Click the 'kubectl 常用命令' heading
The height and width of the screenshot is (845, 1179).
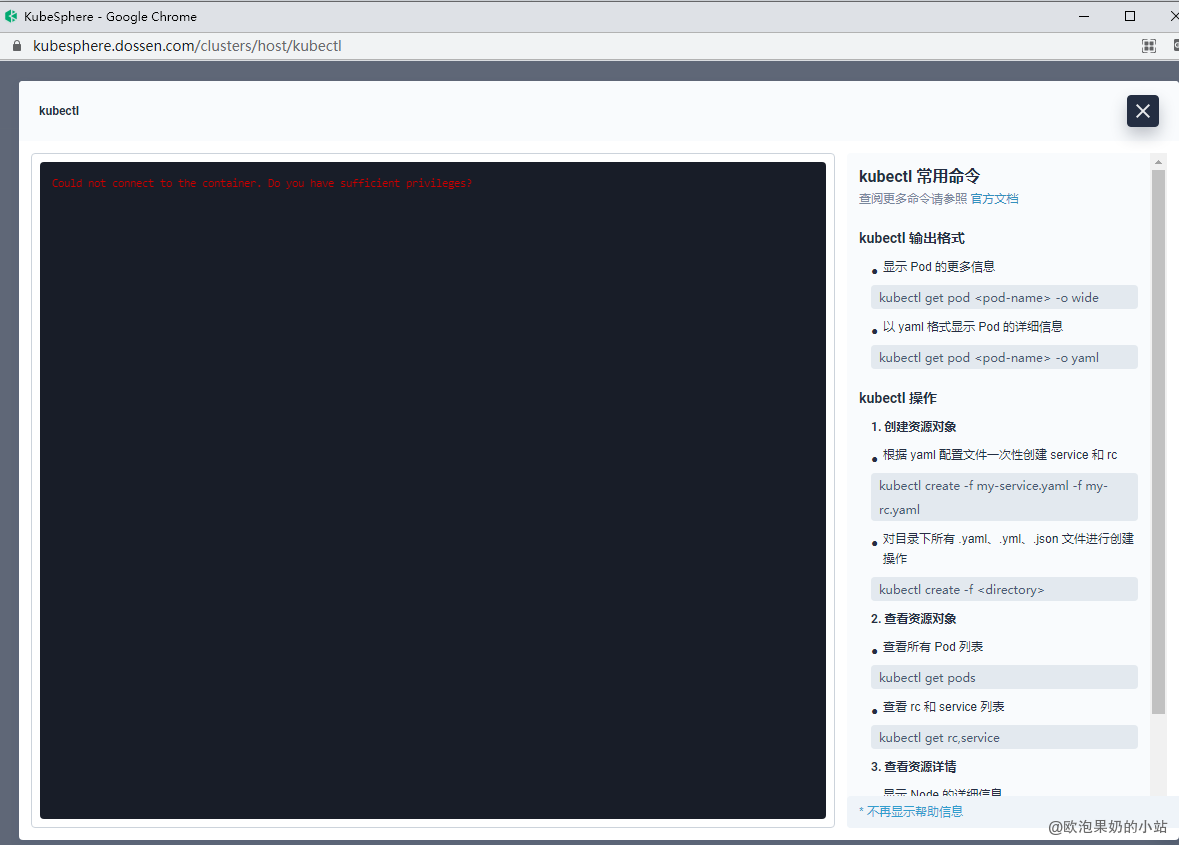(x=919, y=177)
